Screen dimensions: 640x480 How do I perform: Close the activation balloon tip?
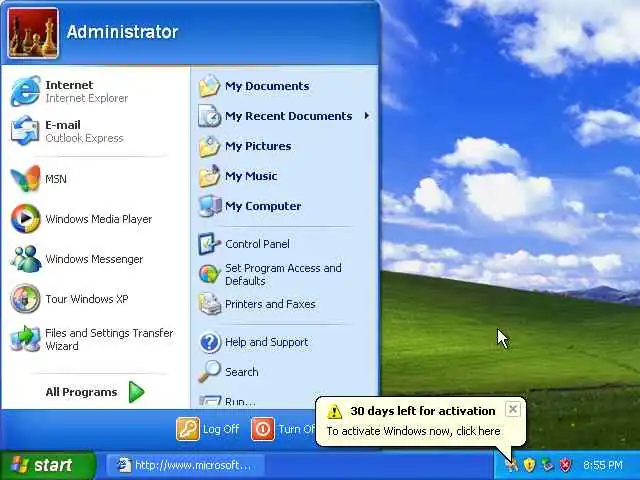click(513, 409)
